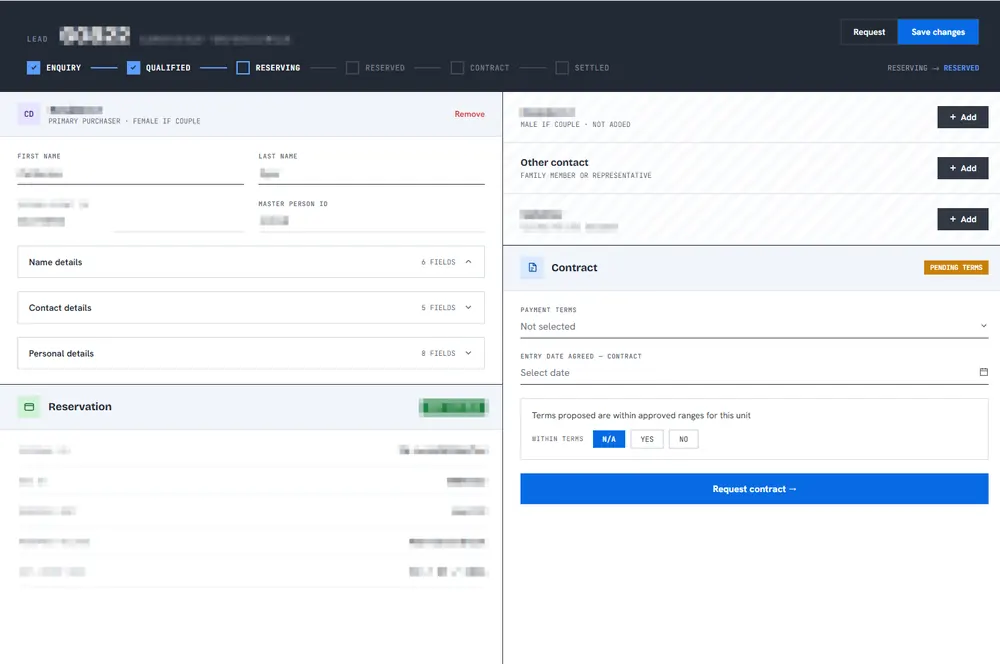Click the Pending Terms status badge
Screen dimensions: 1000x664
coord(956,267)
